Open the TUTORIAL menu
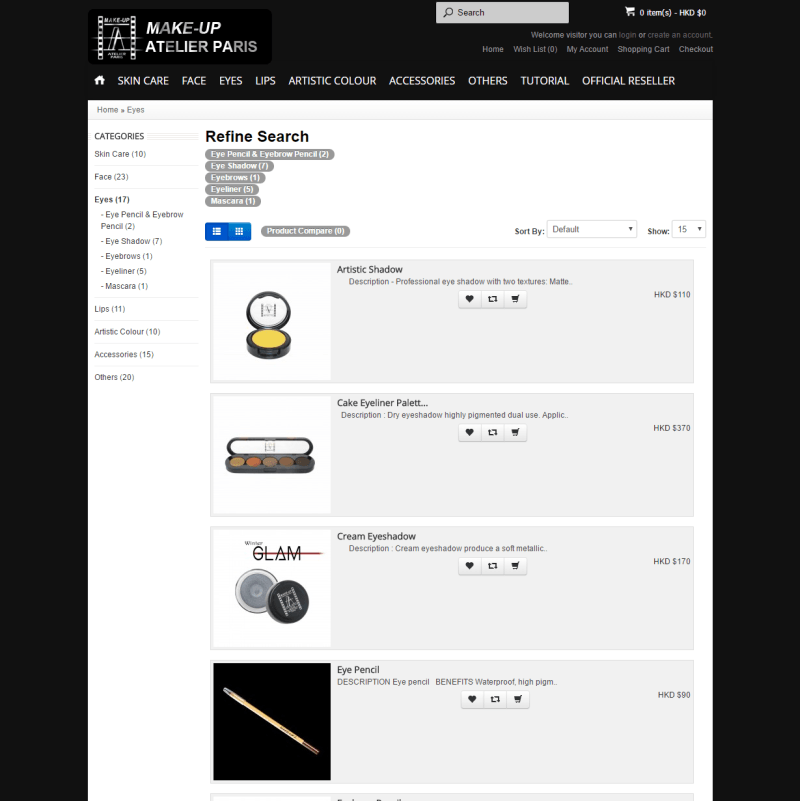 coord(545,81)
